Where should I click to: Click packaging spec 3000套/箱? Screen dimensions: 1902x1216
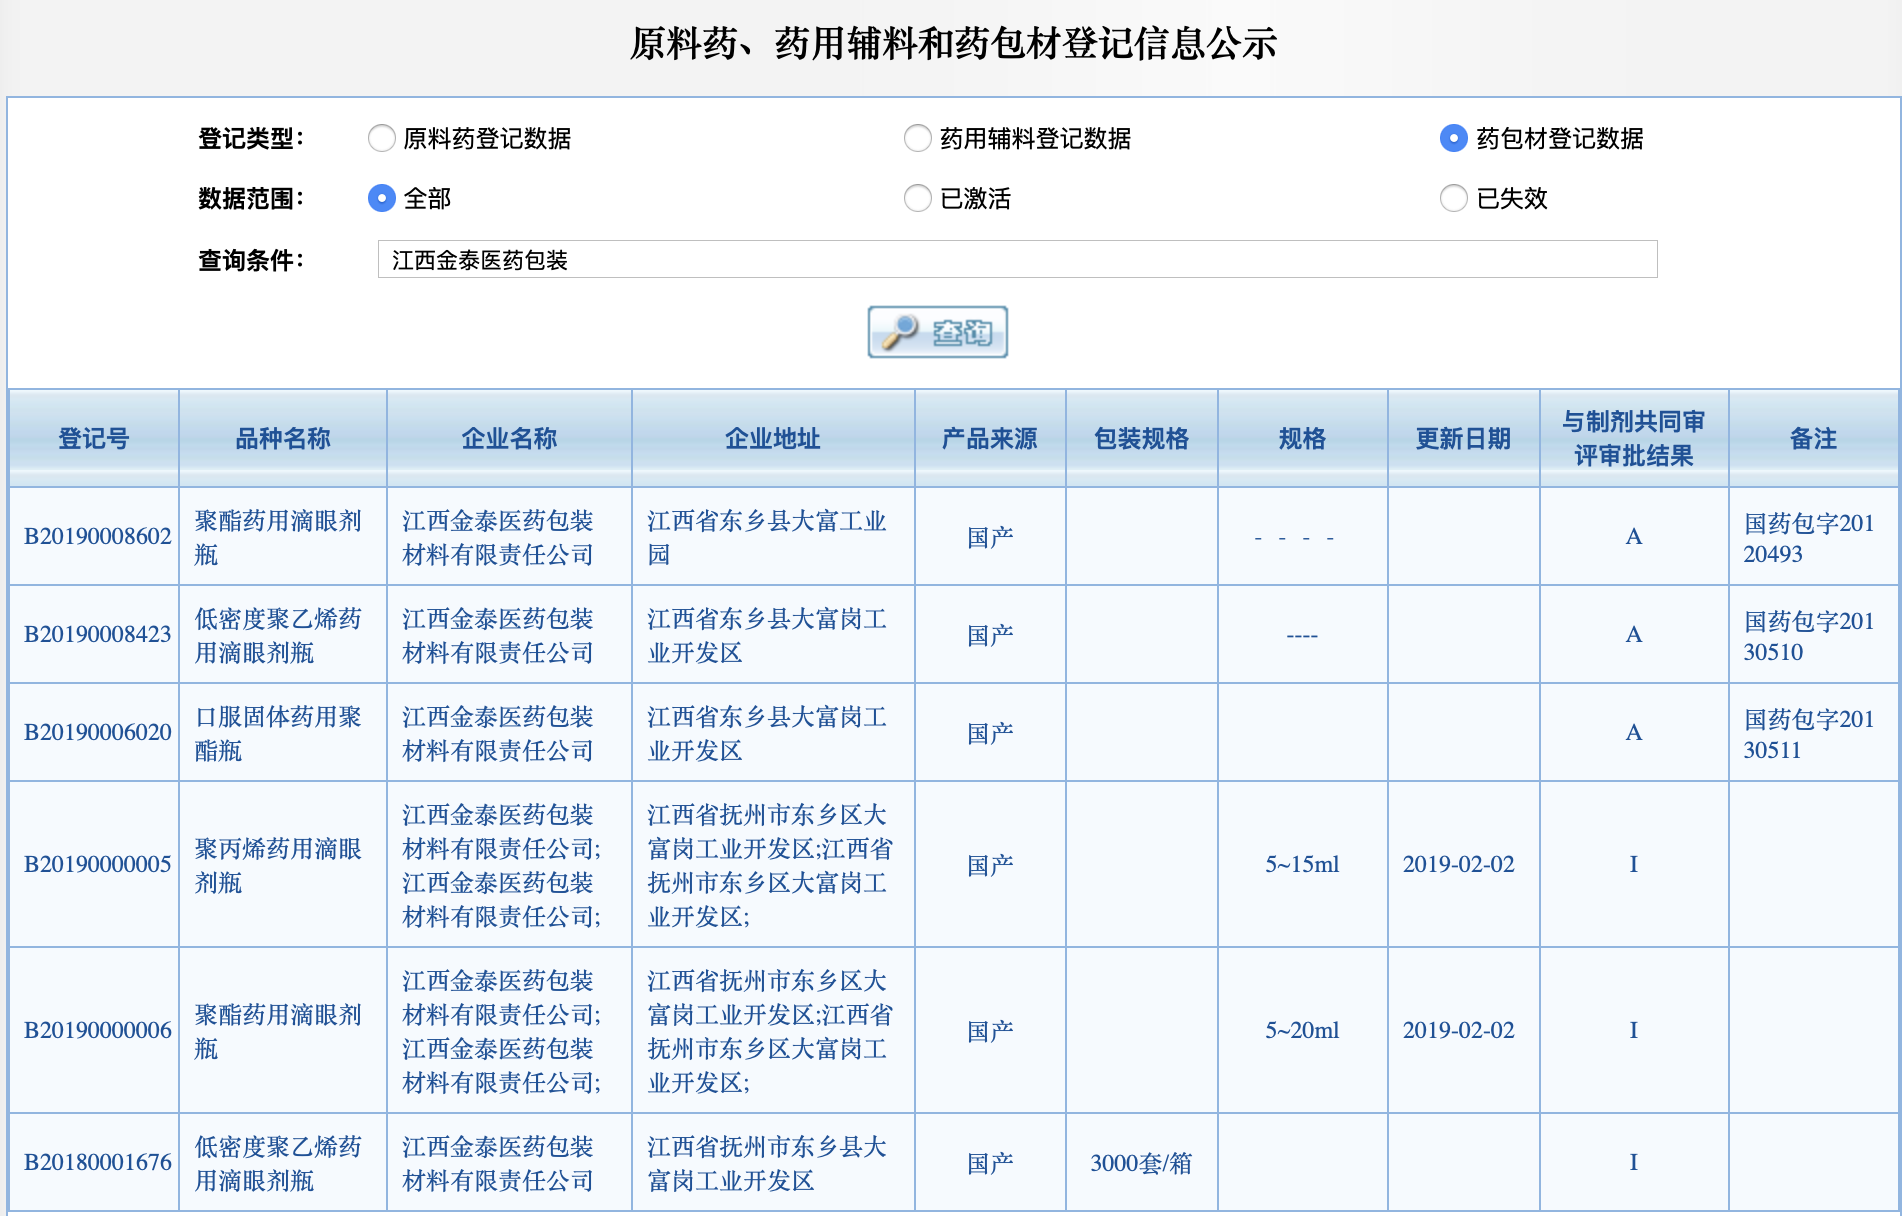[1141, 1163]
